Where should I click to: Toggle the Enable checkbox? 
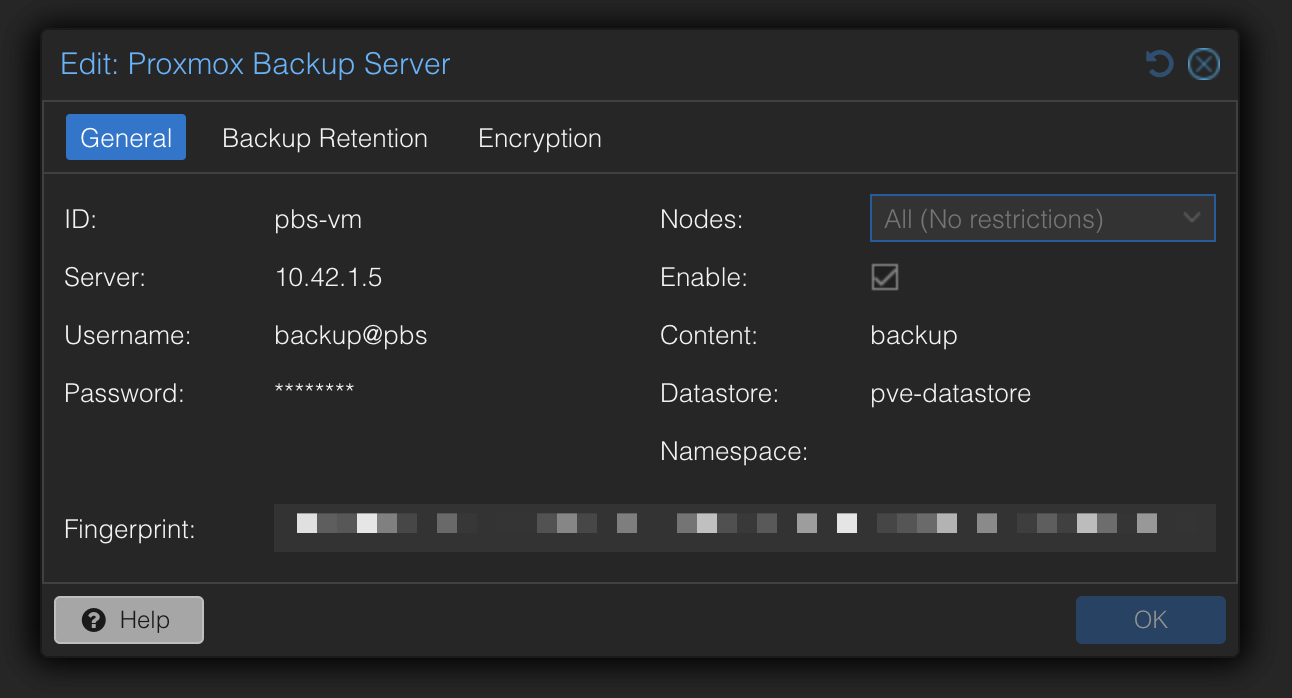[884, 277]
